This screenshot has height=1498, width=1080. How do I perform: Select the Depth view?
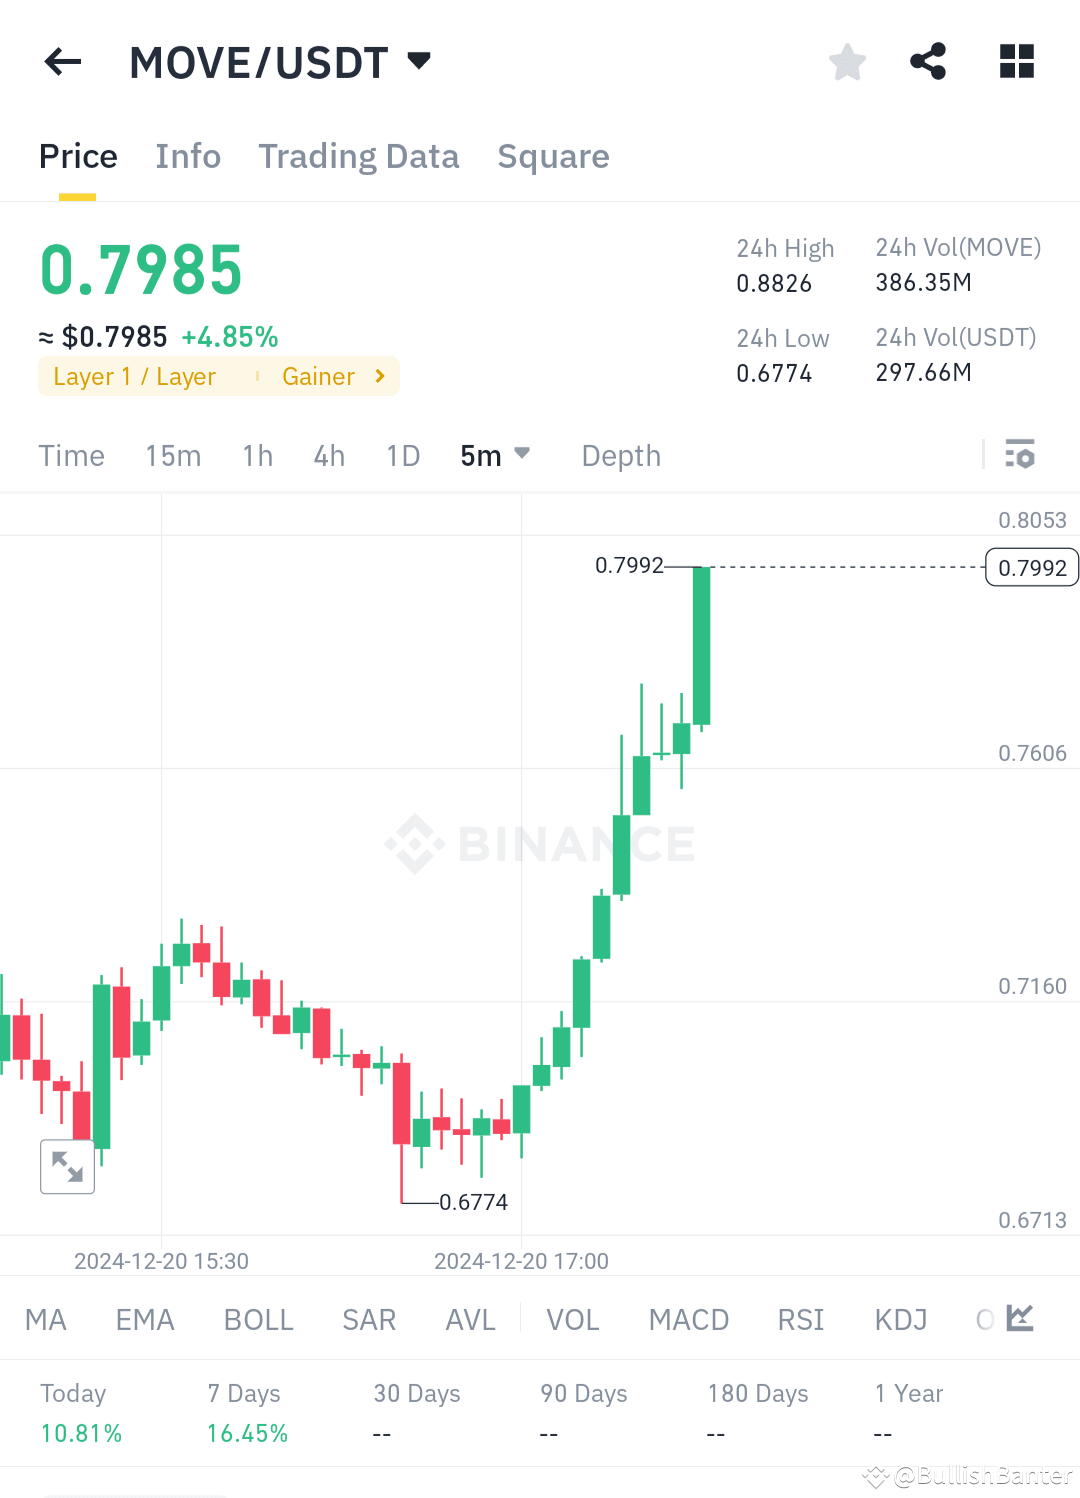pyautogui.click(x=620, y=455)
